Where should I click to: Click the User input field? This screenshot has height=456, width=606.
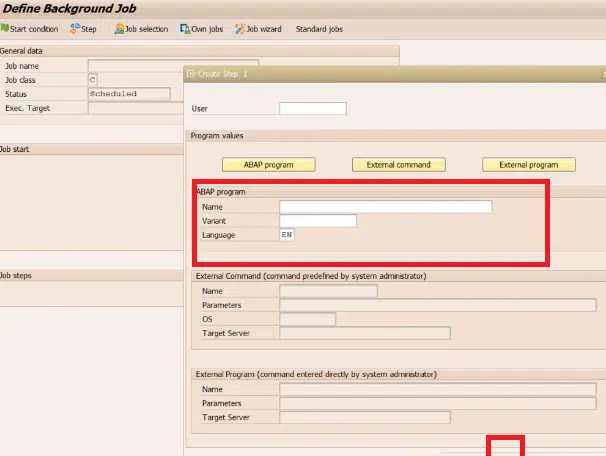[x=313, y=109]
